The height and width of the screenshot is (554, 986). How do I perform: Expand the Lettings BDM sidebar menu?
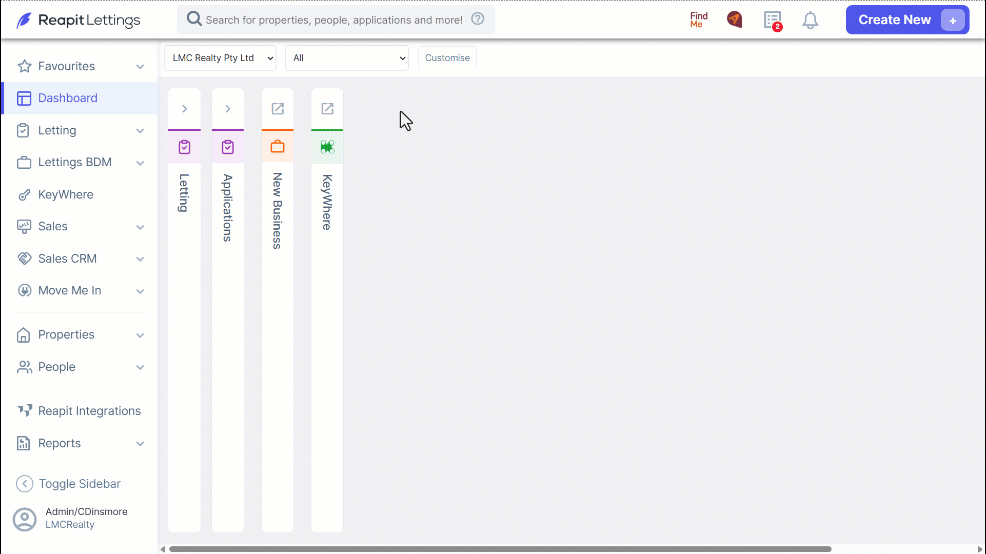click(80, 162)
